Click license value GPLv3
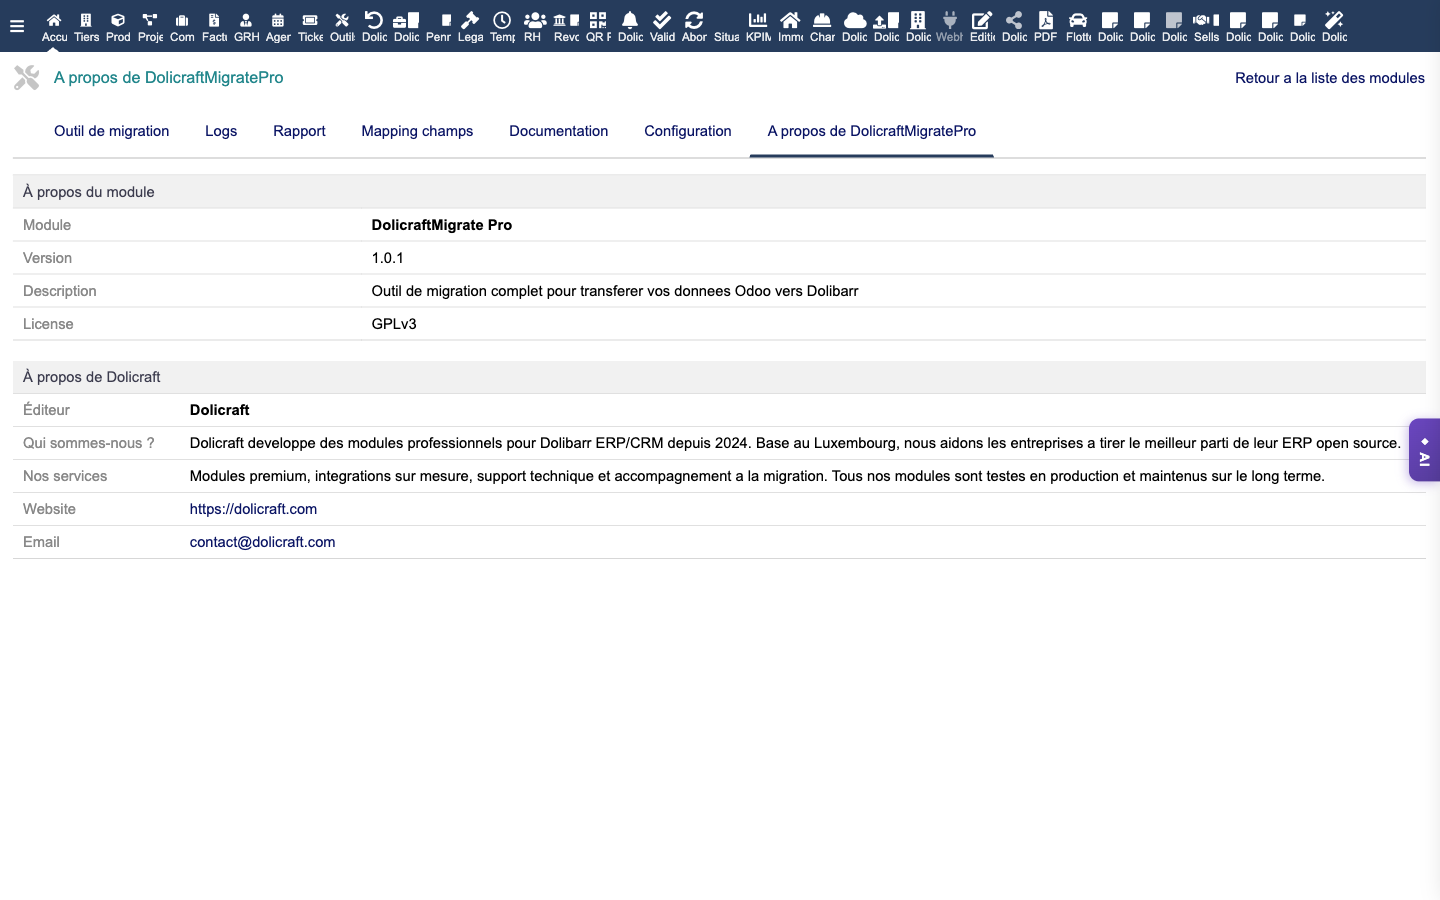This screenshot has width=1440, height=900. tap(394, 324)
